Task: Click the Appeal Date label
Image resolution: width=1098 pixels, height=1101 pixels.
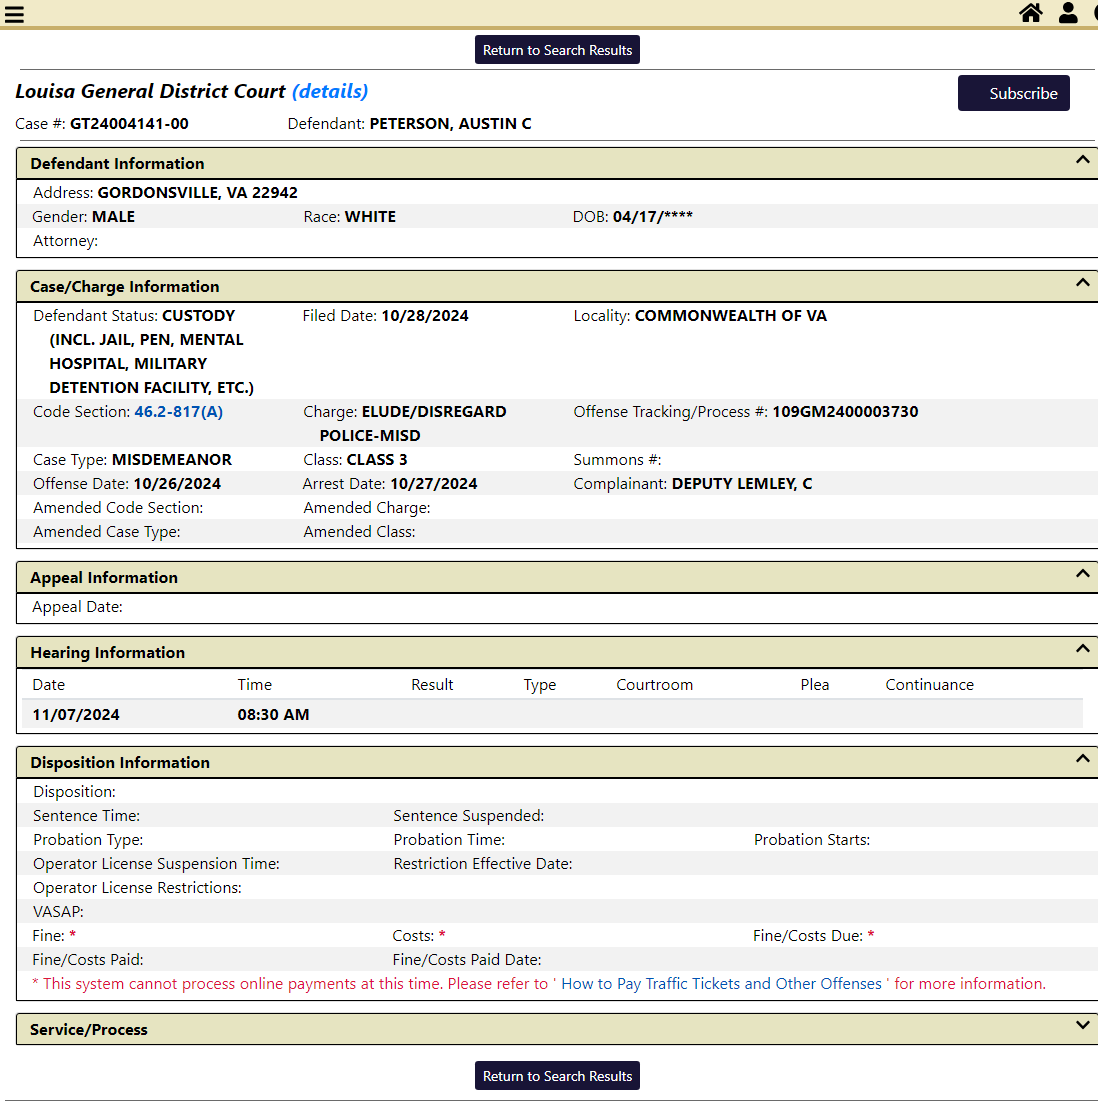Action: [77, 607]
